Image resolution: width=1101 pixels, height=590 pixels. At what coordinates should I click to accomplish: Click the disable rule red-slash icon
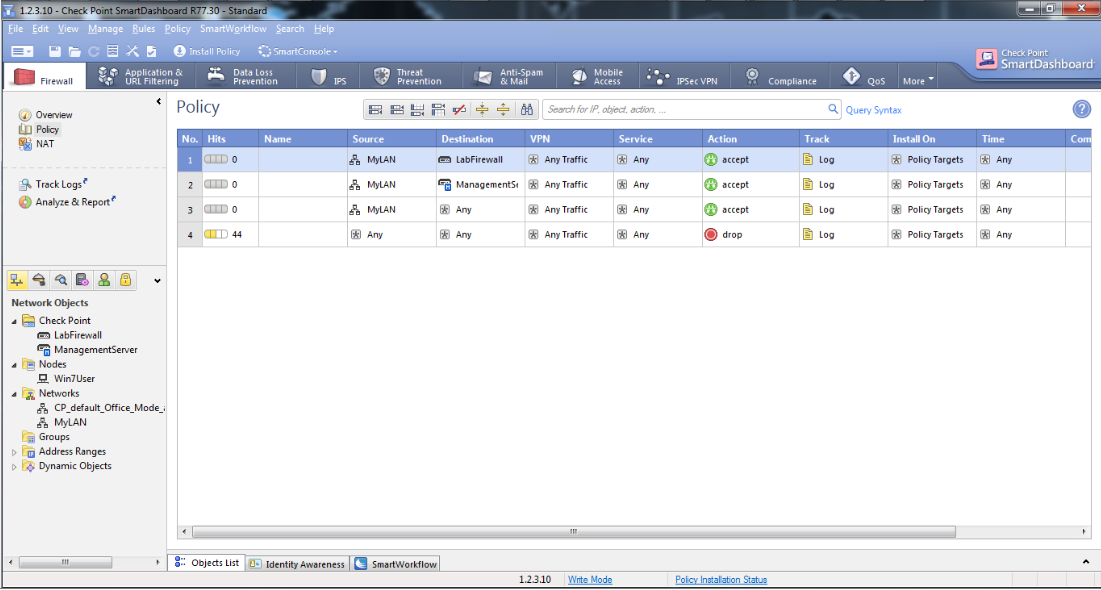coord(460,110)
